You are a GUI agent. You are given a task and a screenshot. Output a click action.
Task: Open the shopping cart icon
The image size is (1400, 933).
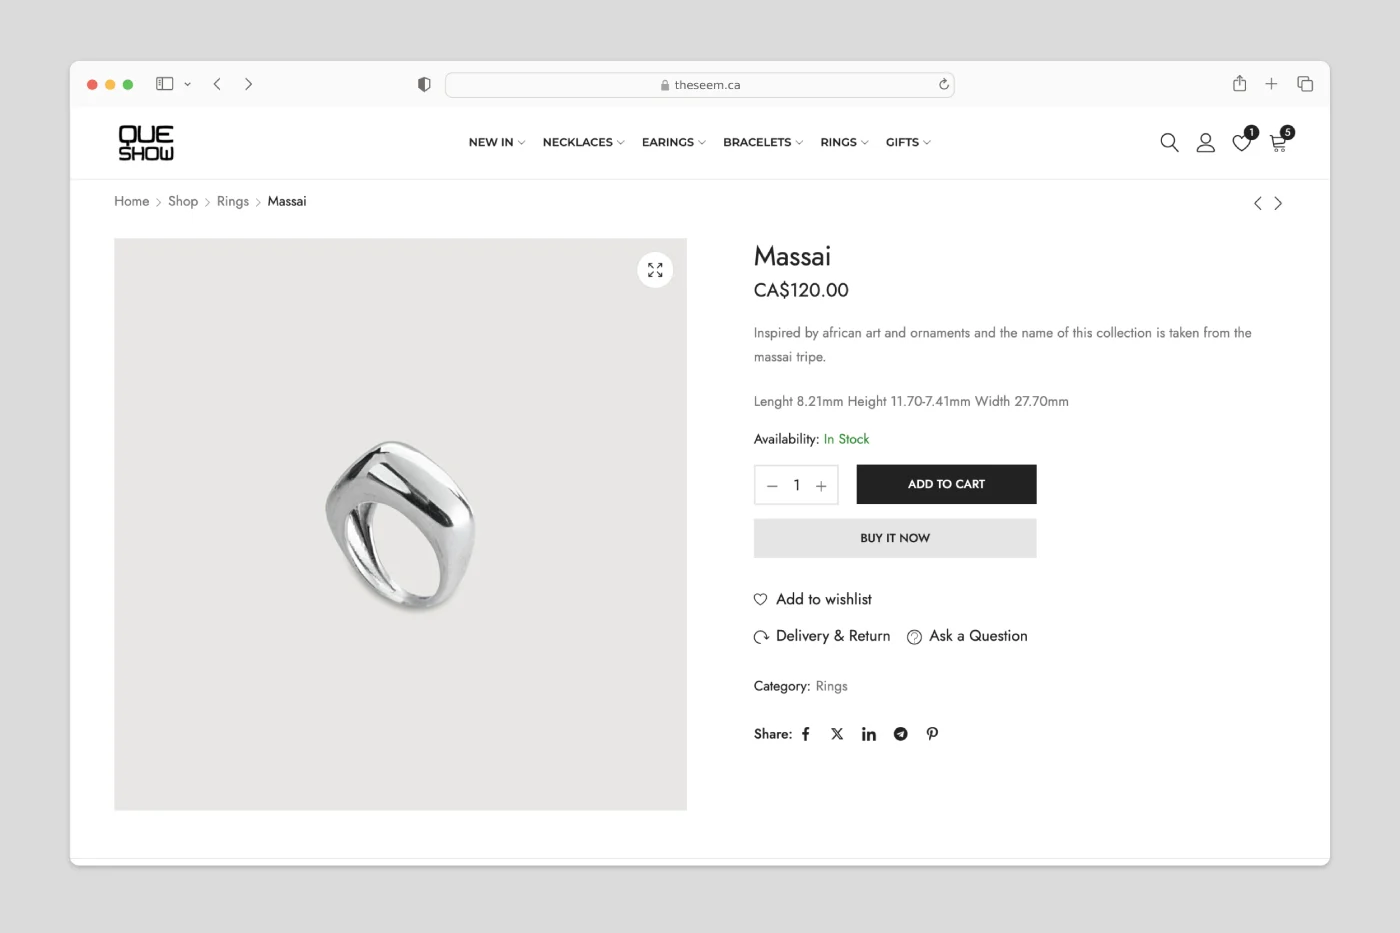[x=1278, y=143]
